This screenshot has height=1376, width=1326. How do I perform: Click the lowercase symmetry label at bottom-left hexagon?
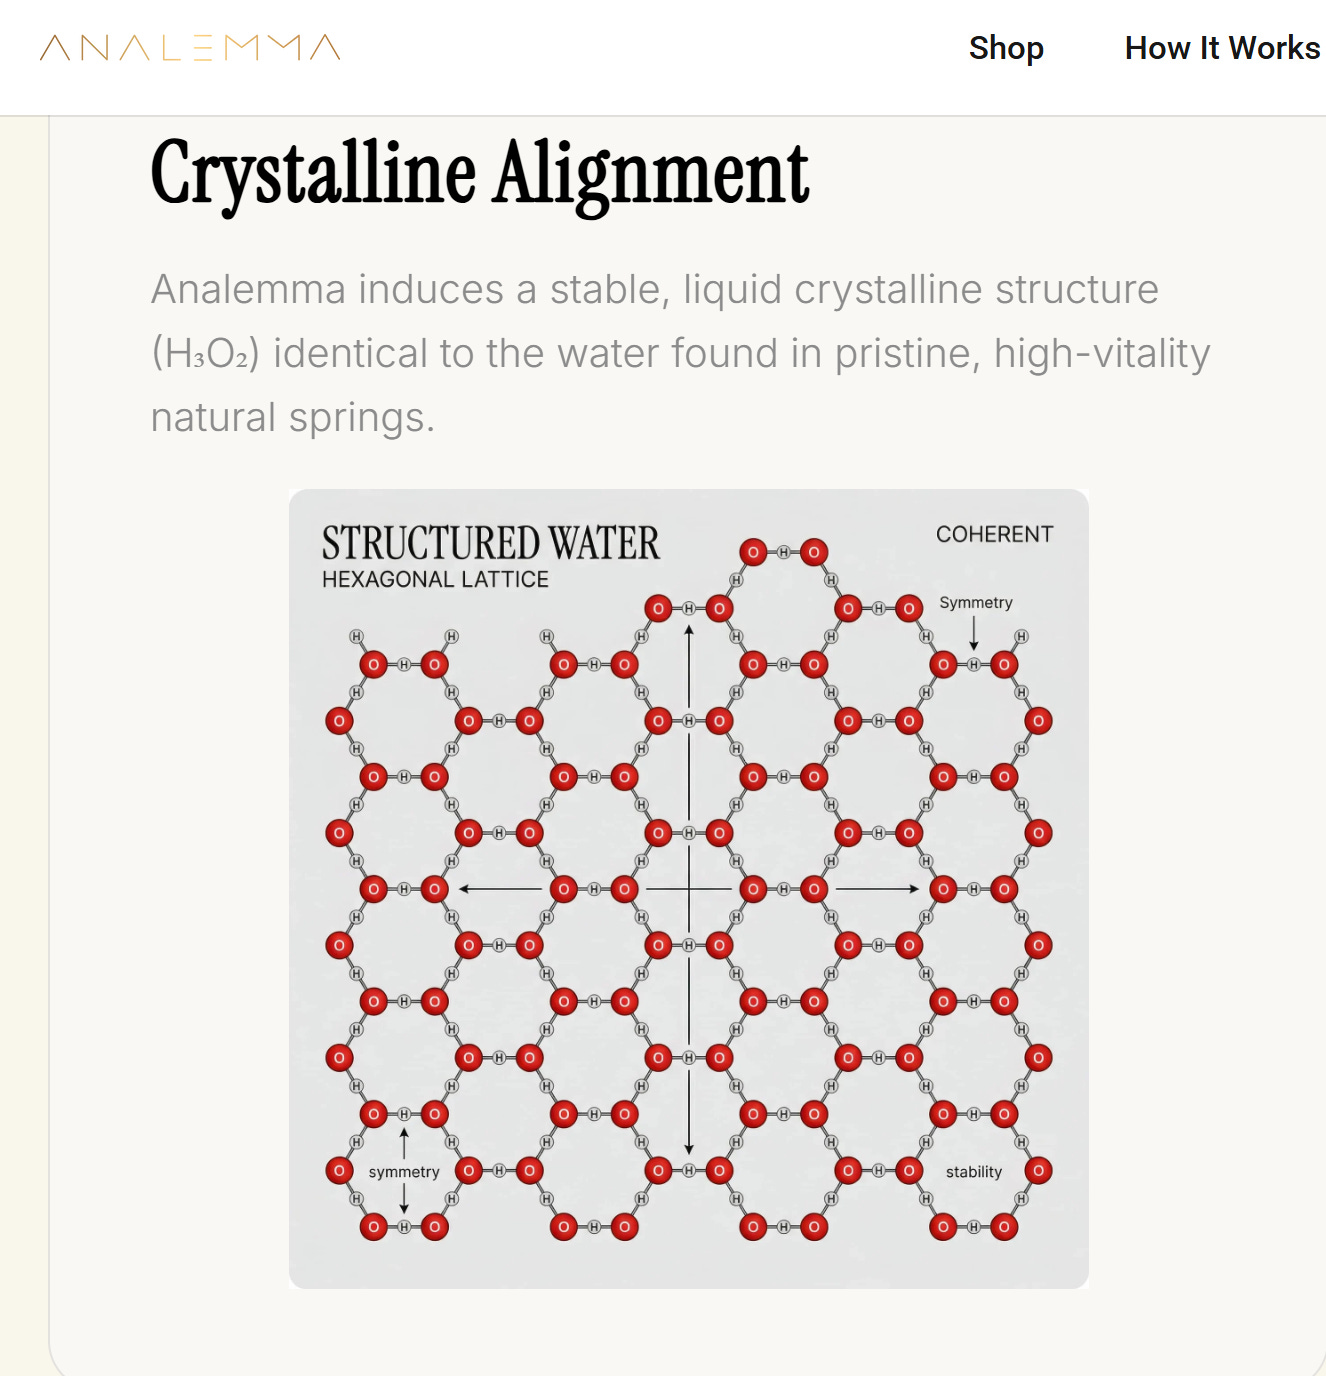coord(404,1172)
